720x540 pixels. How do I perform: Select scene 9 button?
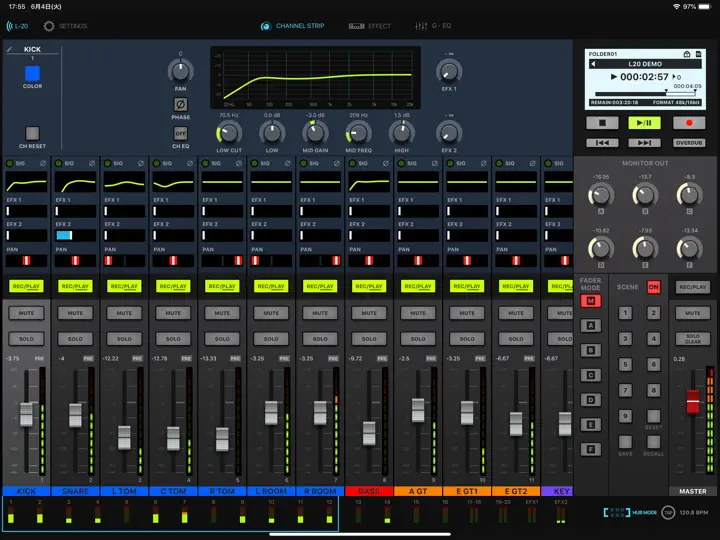[x=625, y=416]
